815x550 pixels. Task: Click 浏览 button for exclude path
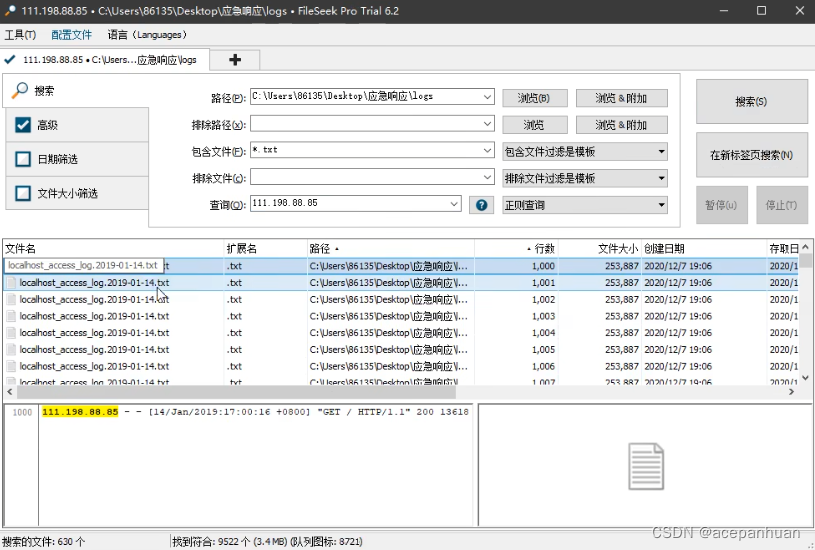point(534,125)
